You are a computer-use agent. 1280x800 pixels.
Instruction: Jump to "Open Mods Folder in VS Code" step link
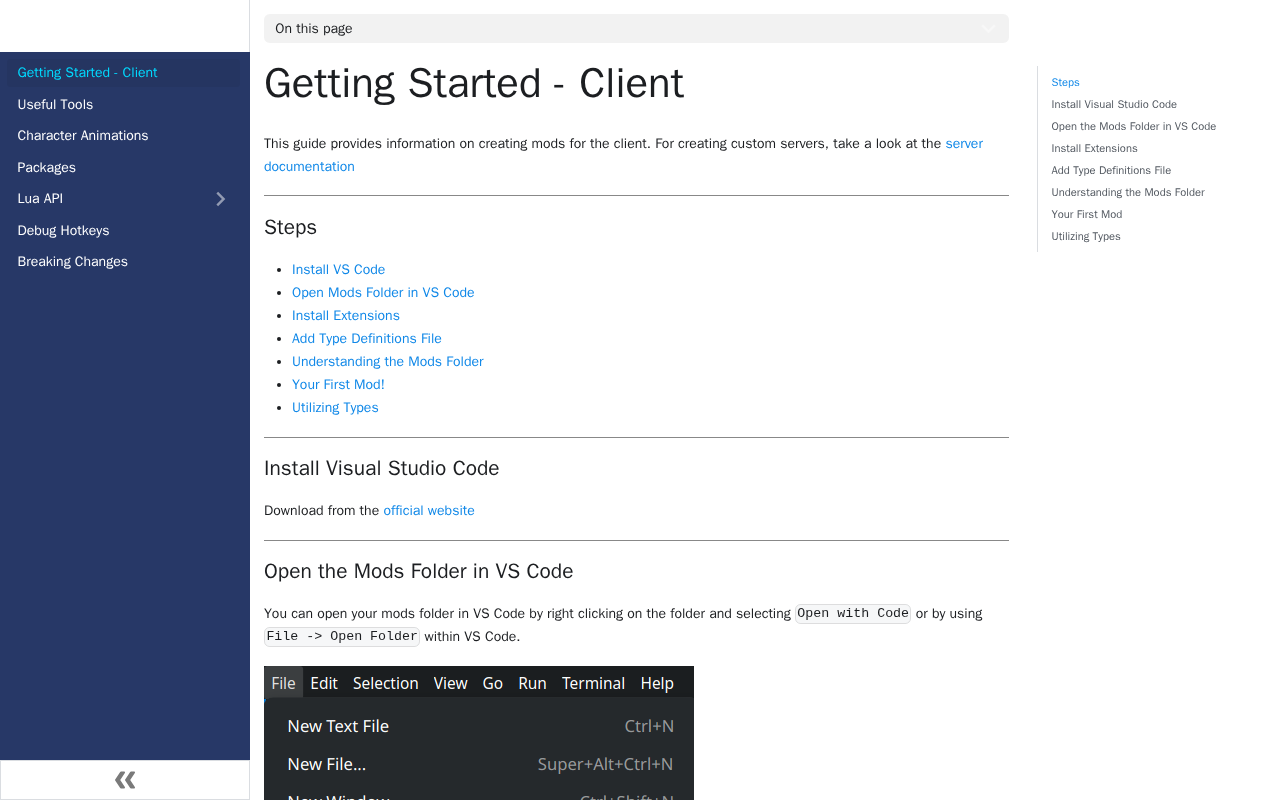tap(383, 293)
